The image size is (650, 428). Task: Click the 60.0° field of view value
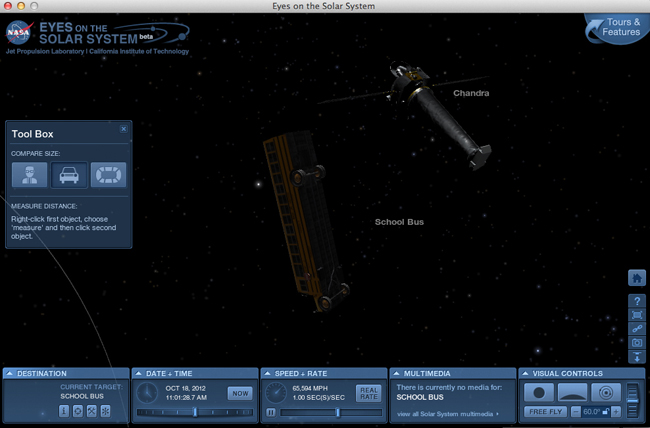point(592,412)
